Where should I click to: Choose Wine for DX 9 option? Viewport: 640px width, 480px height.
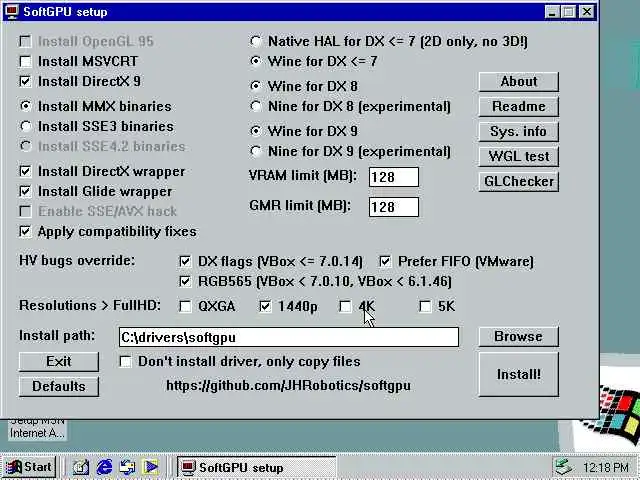[x=256, y=131]
